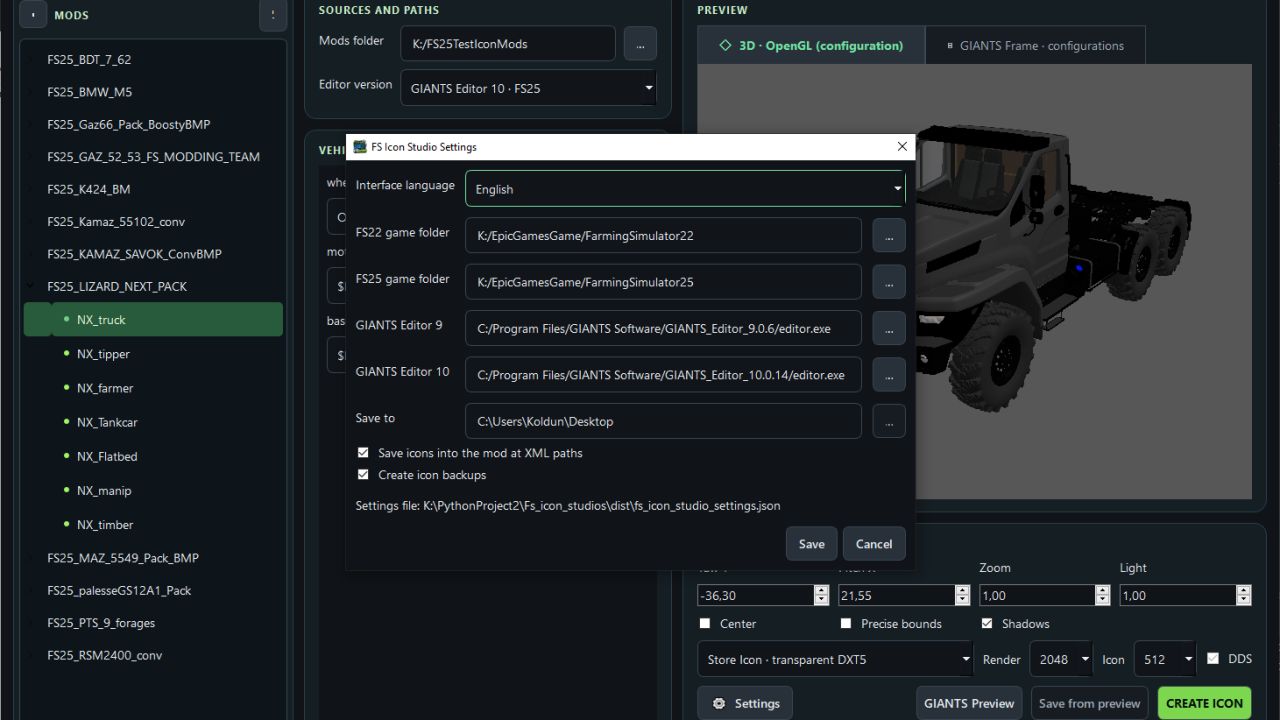Collapse the Mods panel with the arrow button
This screenshot has height=720, width=1280.
[x=33, y=15]
